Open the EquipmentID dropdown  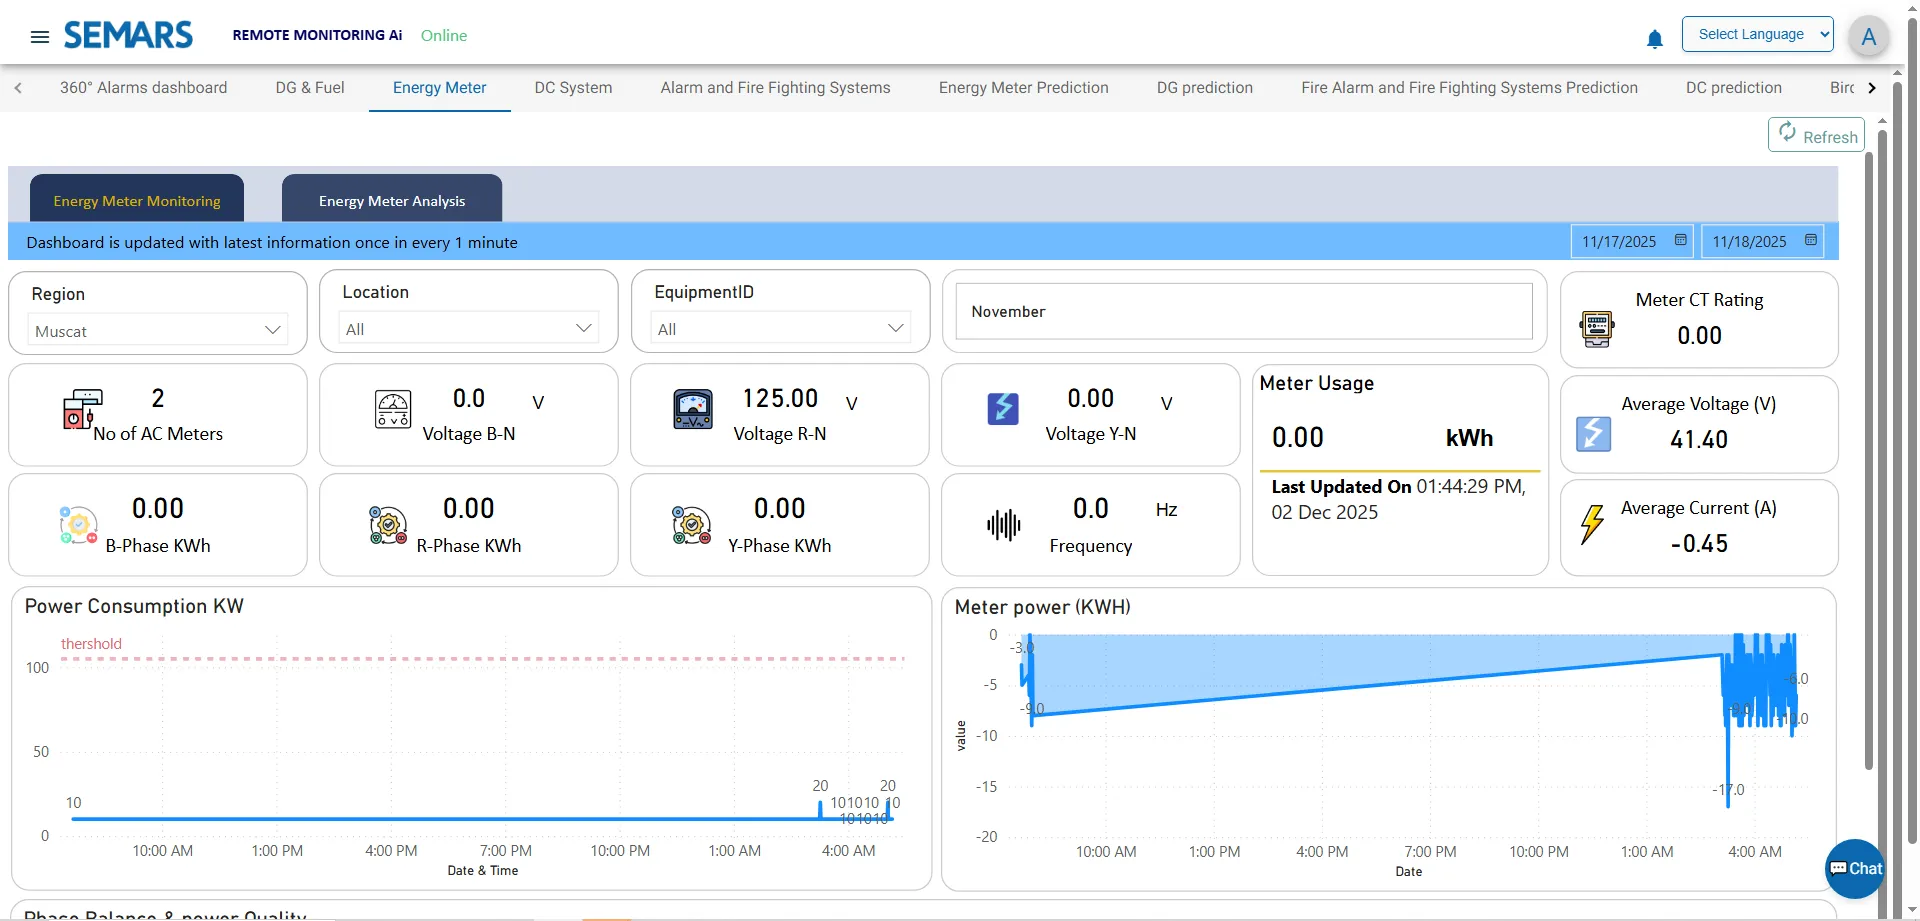click(780, 328)
